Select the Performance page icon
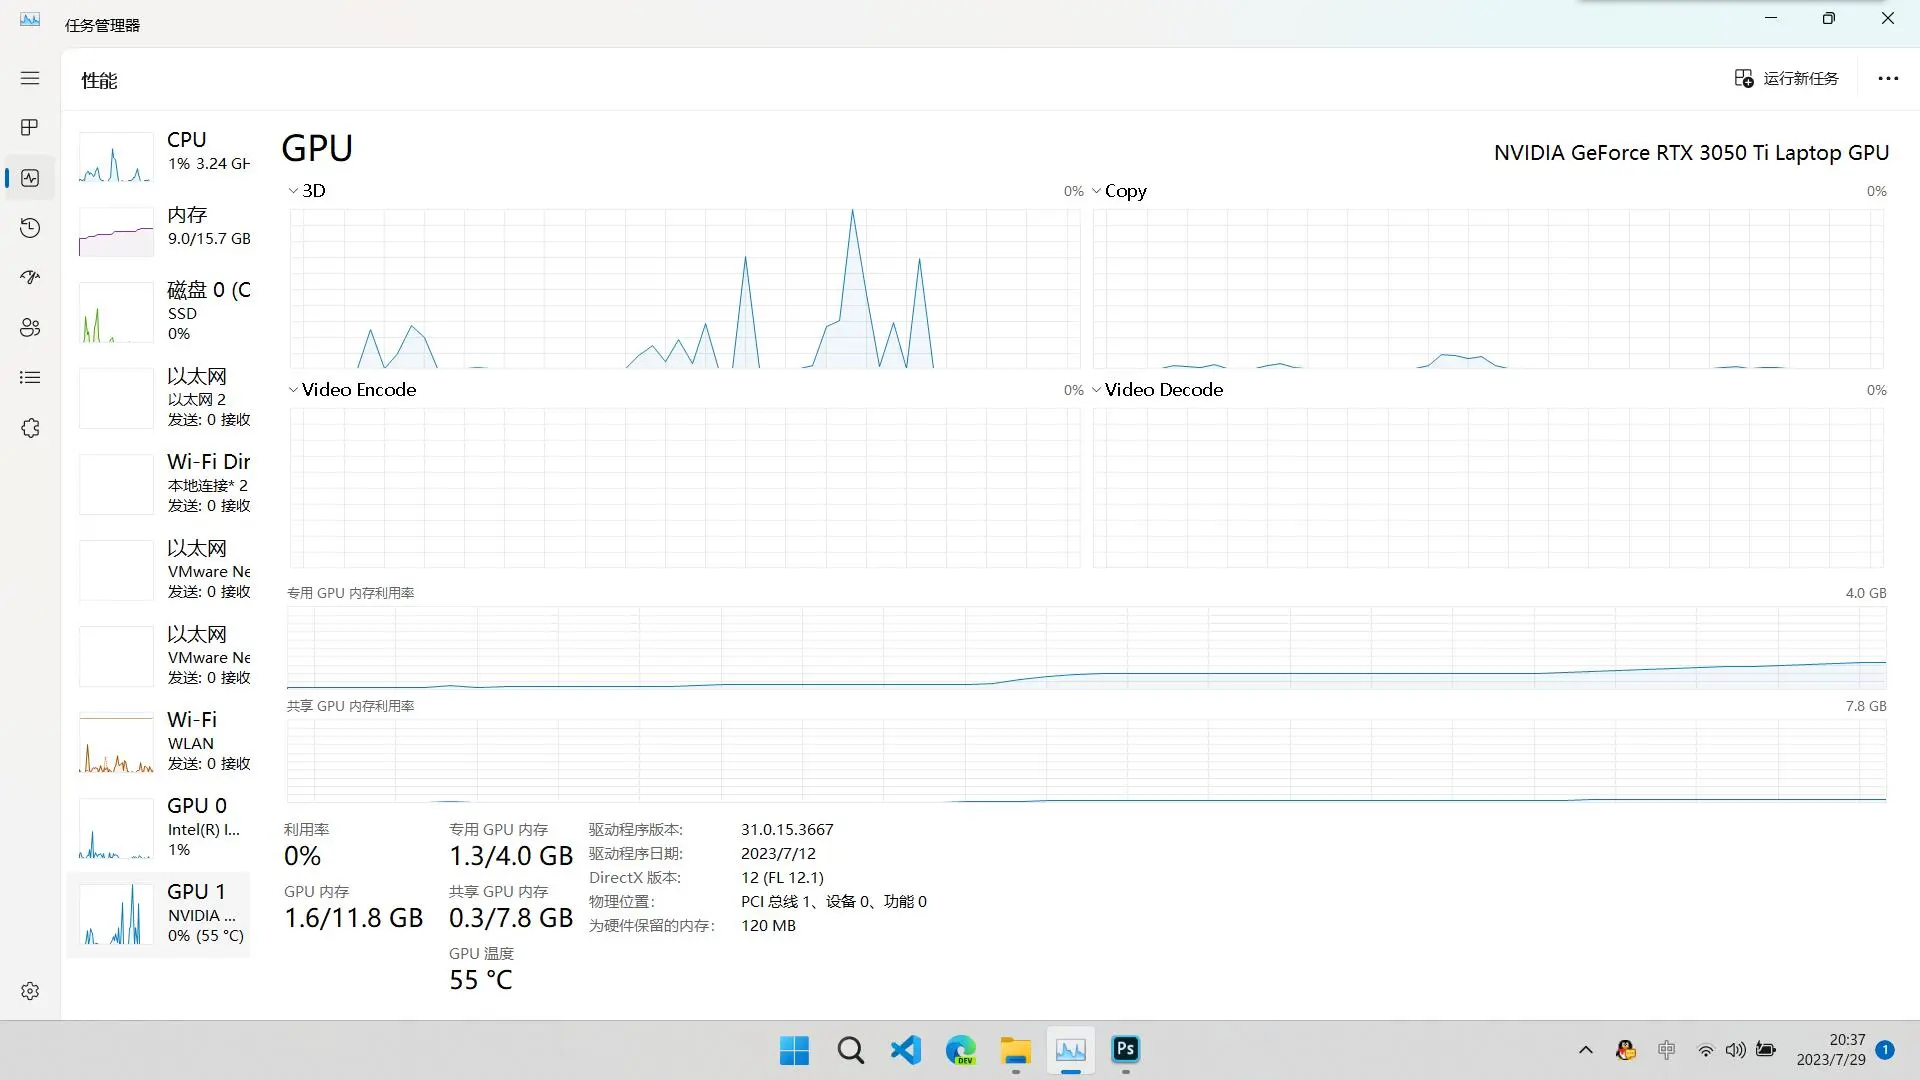 (30, 178)
